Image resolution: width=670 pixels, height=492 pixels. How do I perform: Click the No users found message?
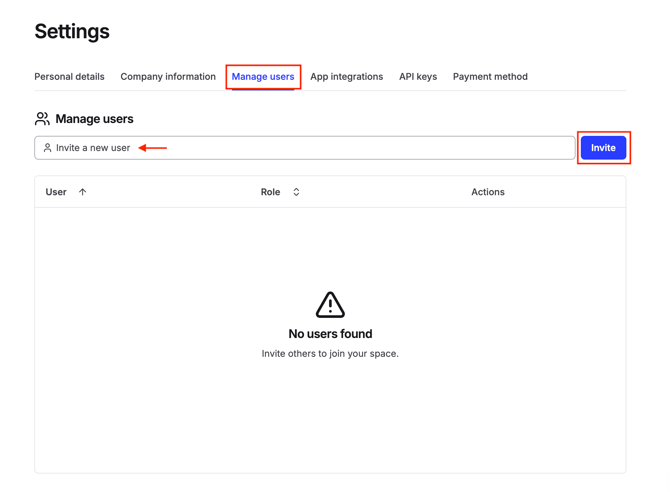pyautogui.click(x=330, y=334)
